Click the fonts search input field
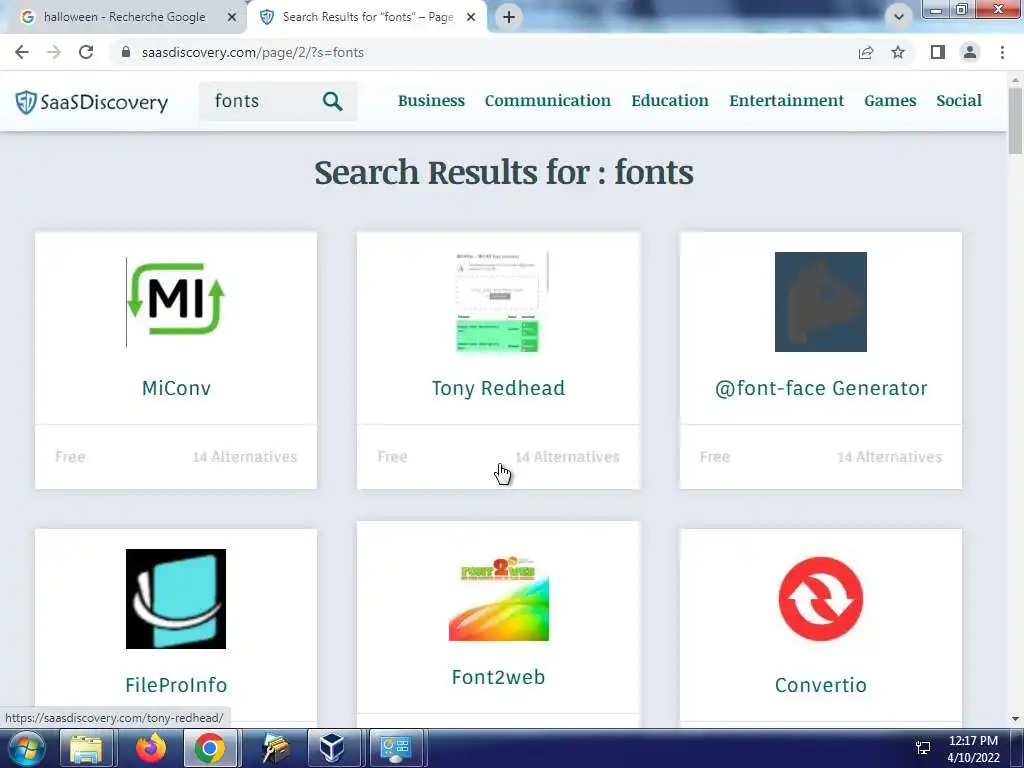This screenshot has height=768, width=1024. coord(260,101)
